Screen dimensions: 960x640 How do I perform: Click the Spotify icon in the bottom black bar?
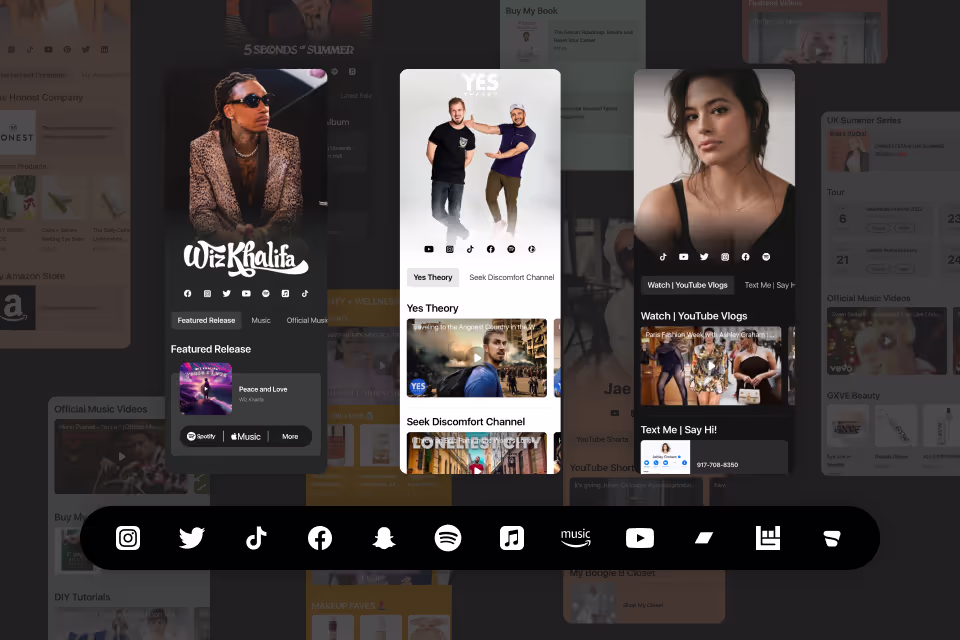pos(448,538)
